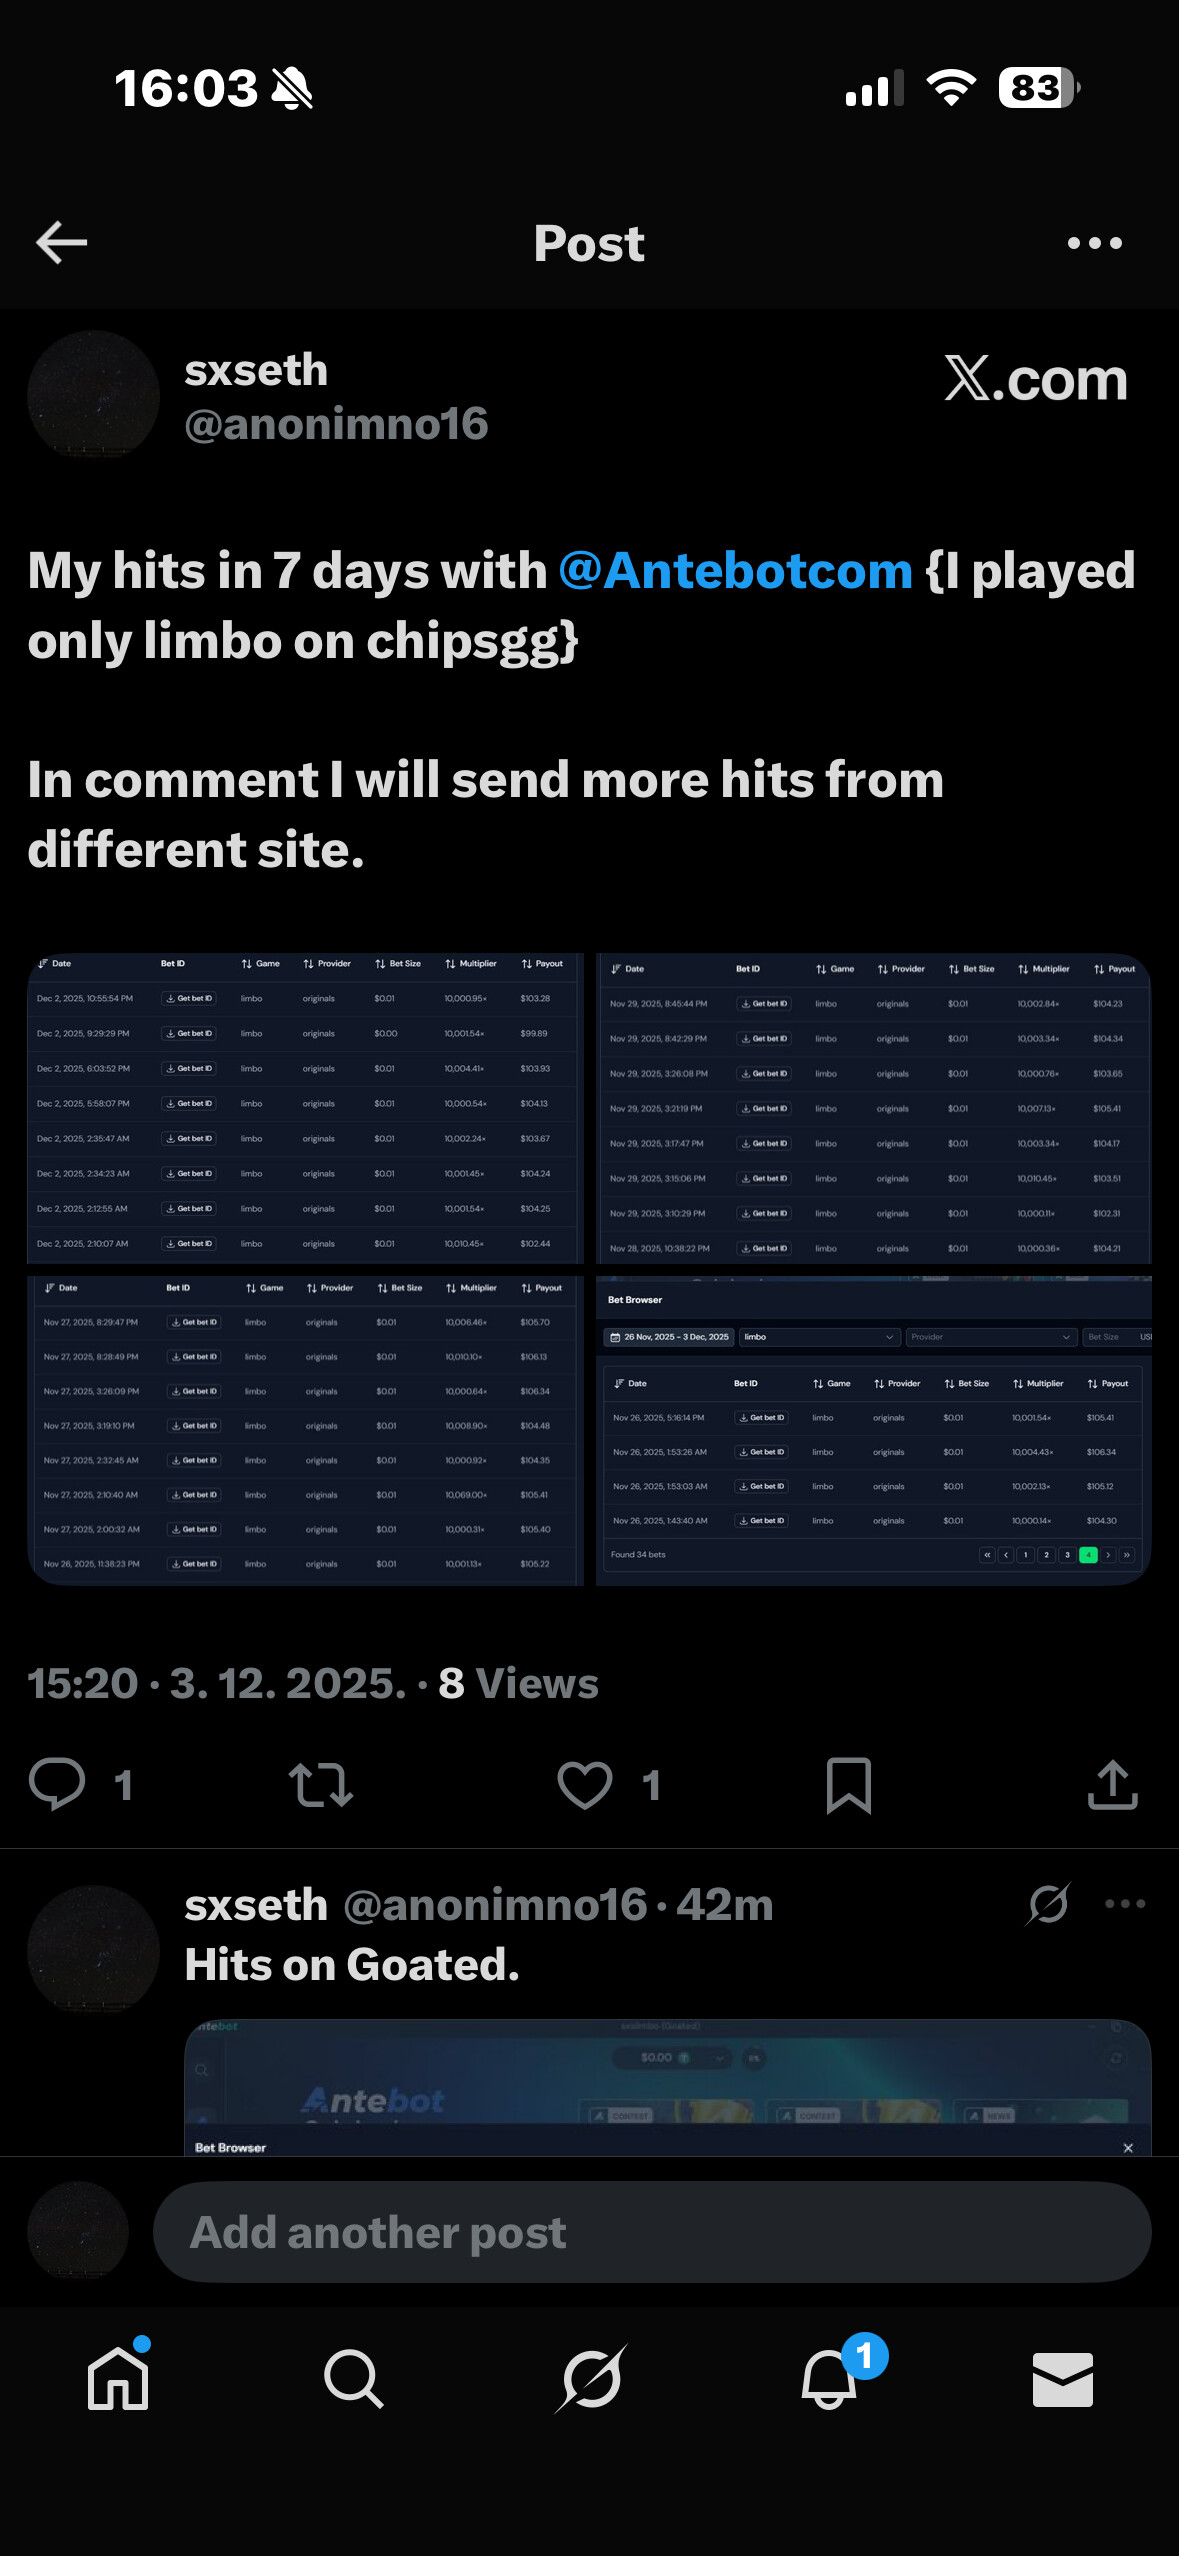Bookmark this post
The image size is (1179, 2556).
[848, 1784]
